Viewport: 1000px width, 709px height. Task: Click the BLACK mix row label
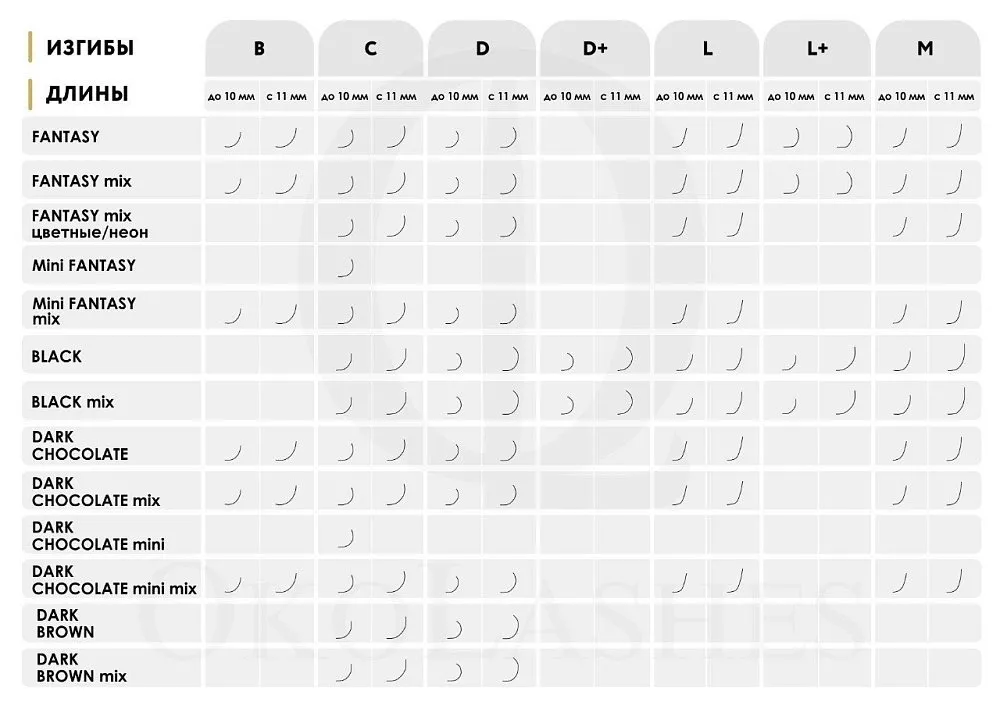pyautogui.click(x=73, y=402)
